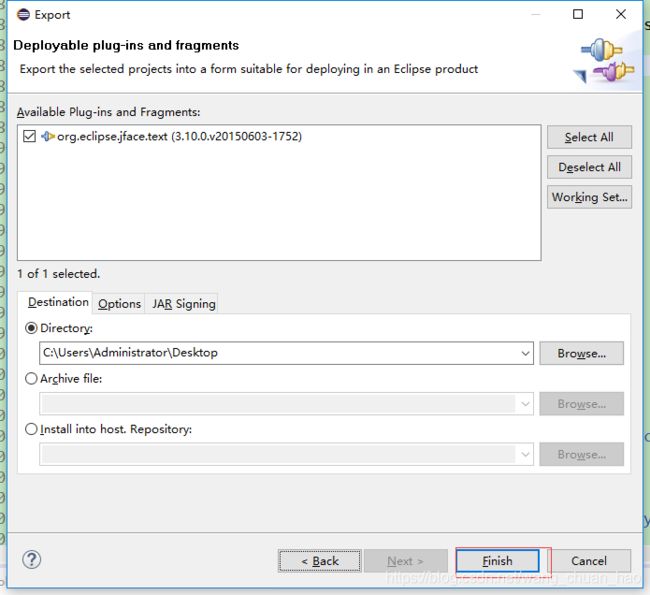Expand the Directory path dropdown arrow
This screenshot has height=595, width=650.
click(525, 353)
